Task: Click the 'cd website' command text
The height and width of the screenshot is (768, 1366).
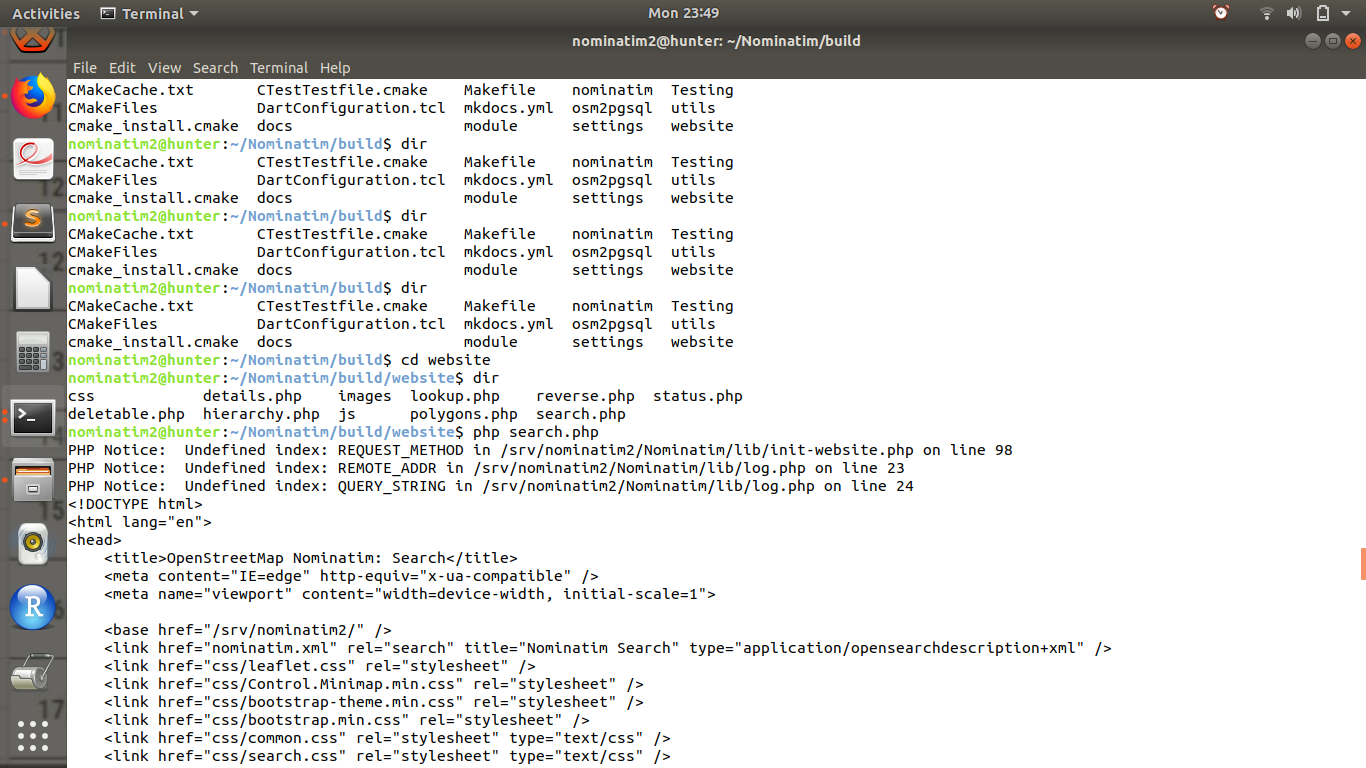Action: (446, 360)
